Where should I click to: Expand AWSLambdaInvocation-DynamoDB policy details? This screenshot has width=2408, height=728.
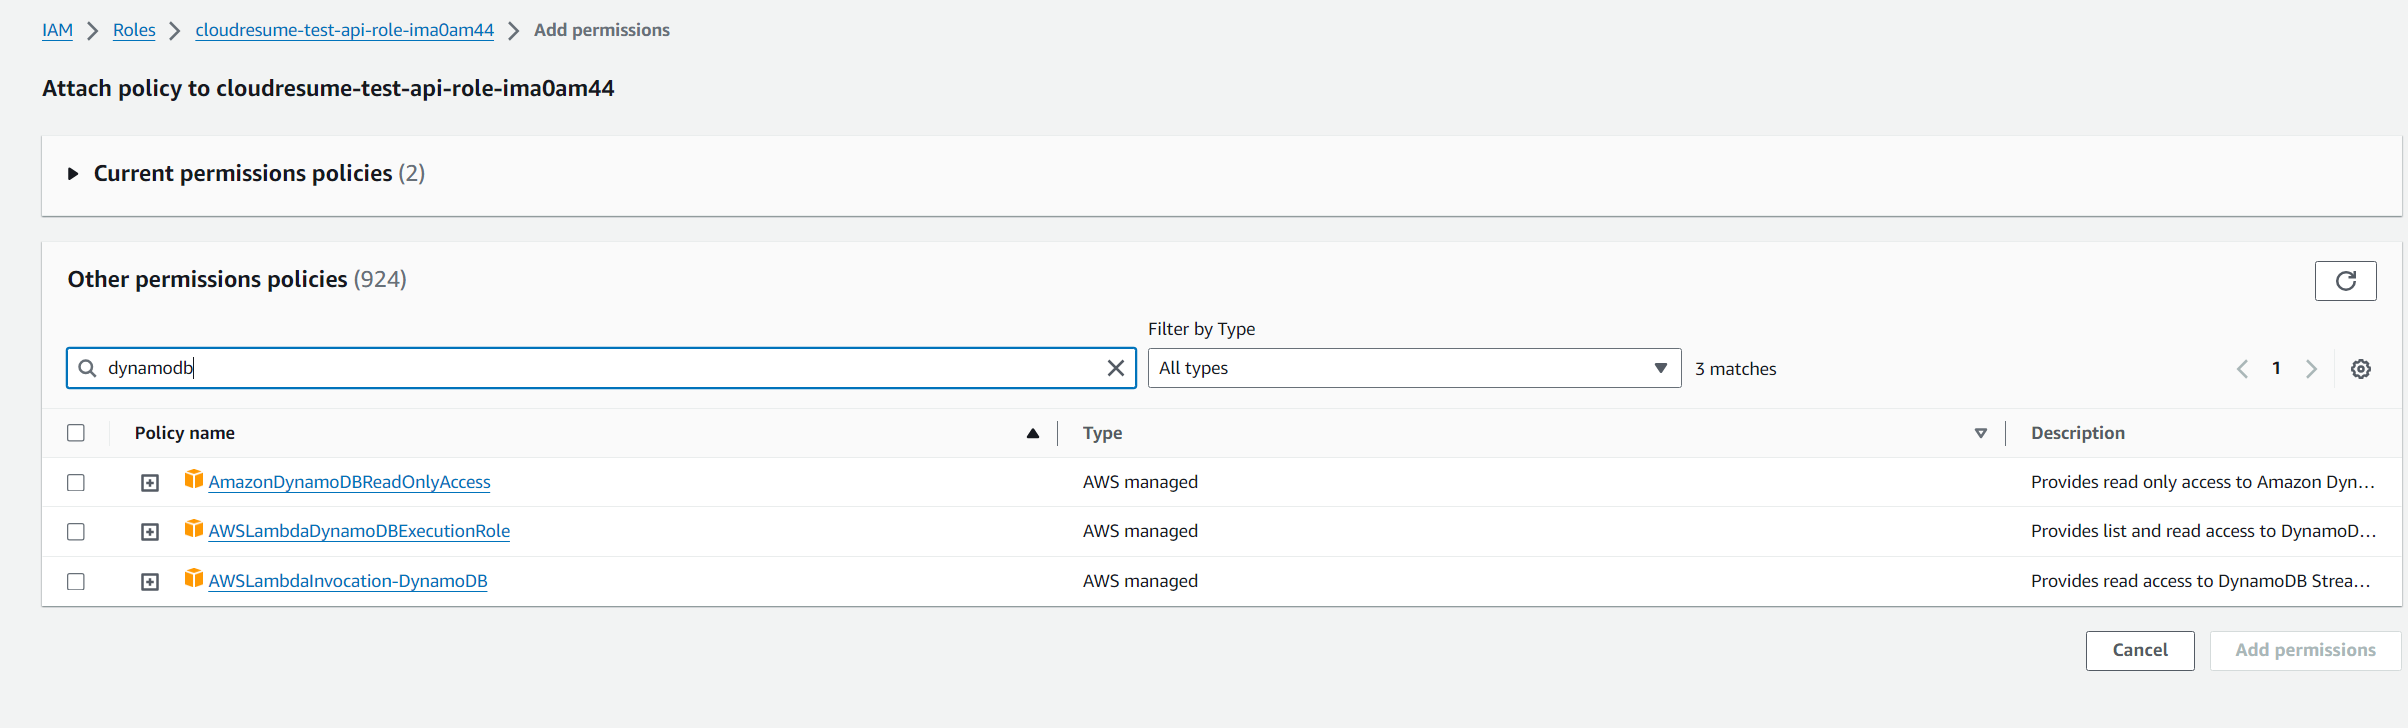(150, 582)
